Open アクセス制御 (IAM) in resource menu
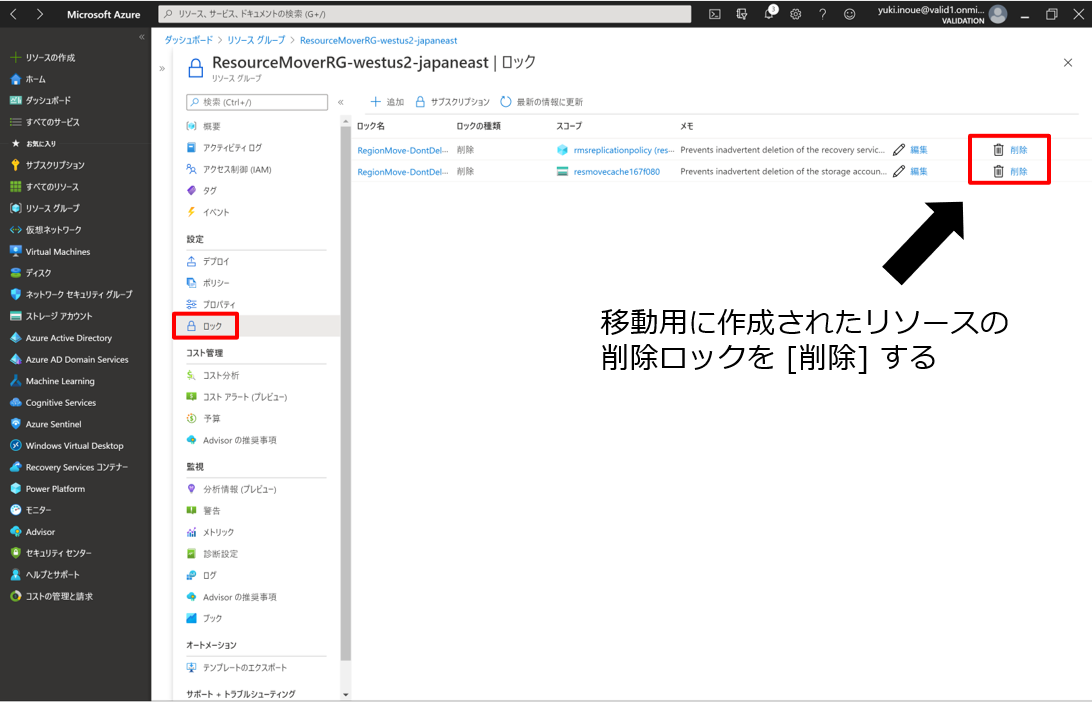 coord(229,169)
